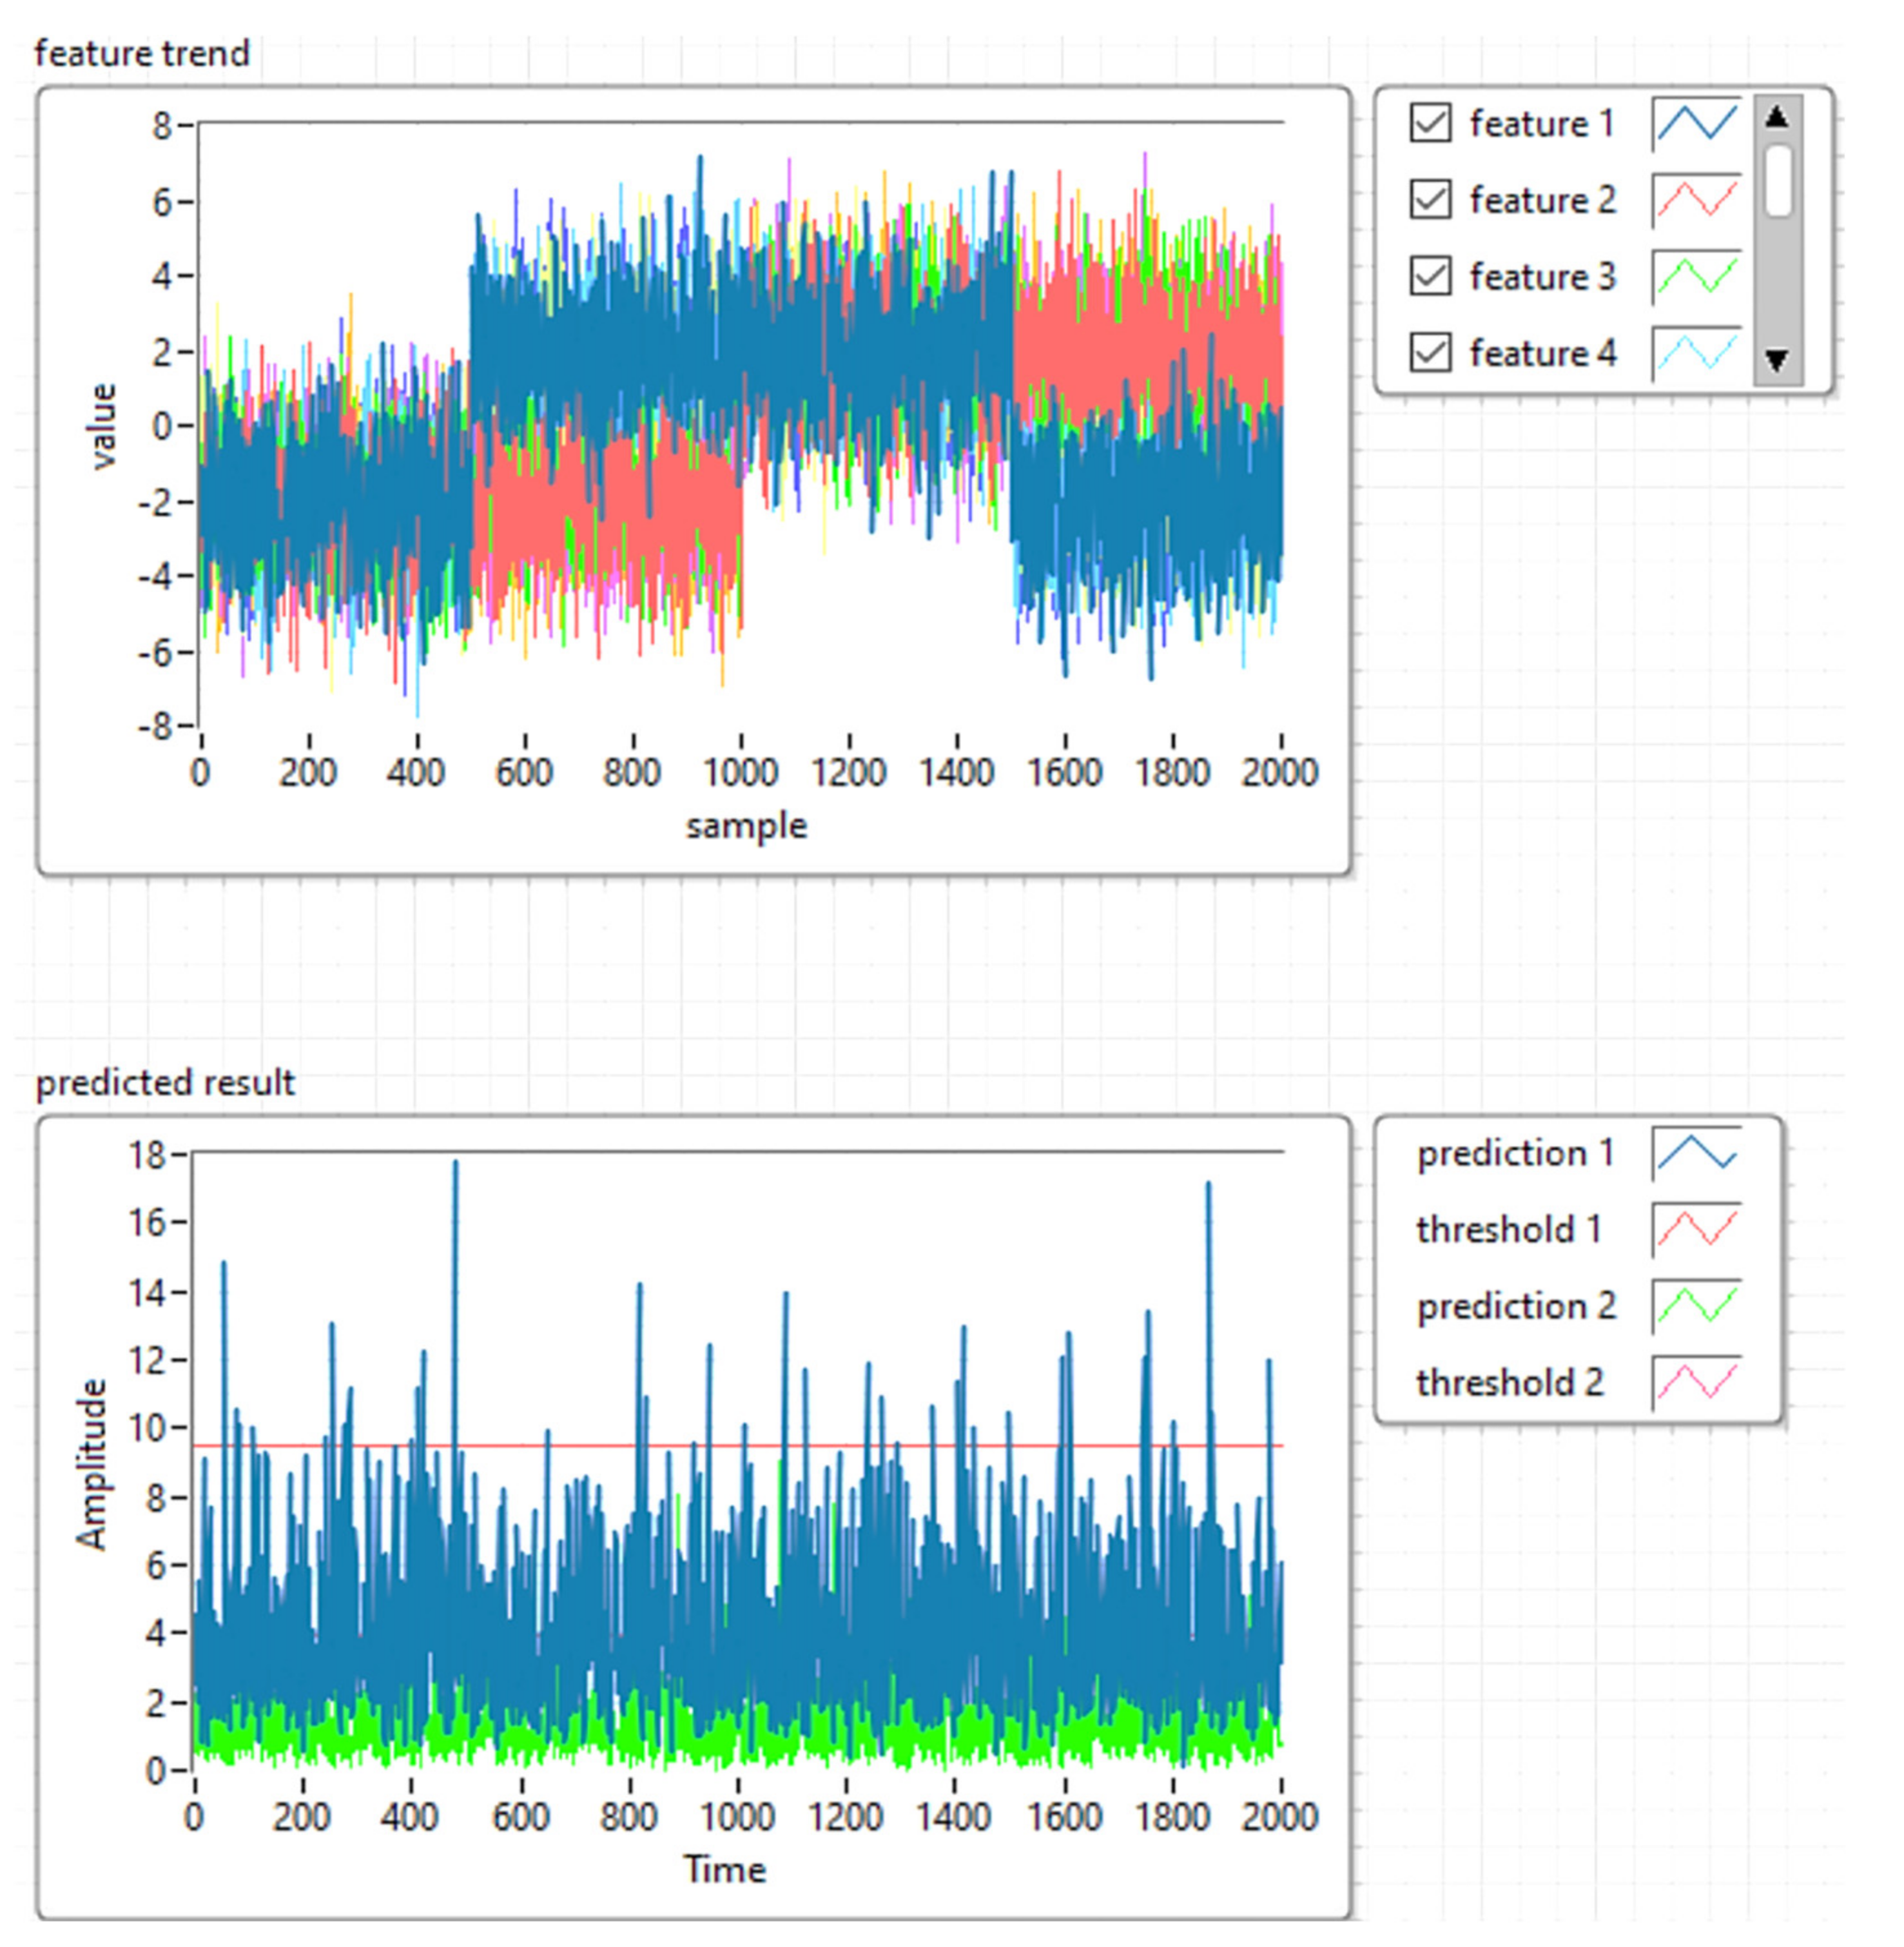Screen dimensions: 1904x1947
Task: Click feature 3 green line-style icon
Action: 1696,276
